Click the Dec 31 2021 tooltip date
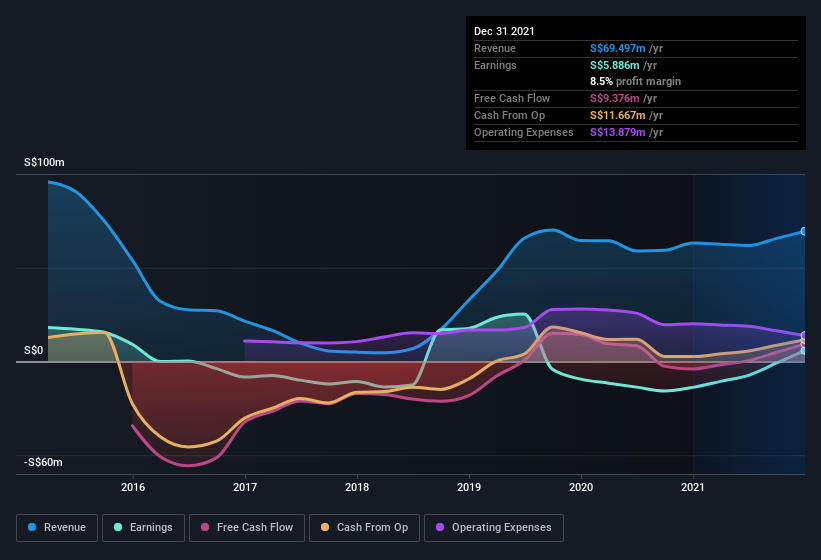Image resolution: width=821 pixels, height=560 pixels. [x=504, y=31]
